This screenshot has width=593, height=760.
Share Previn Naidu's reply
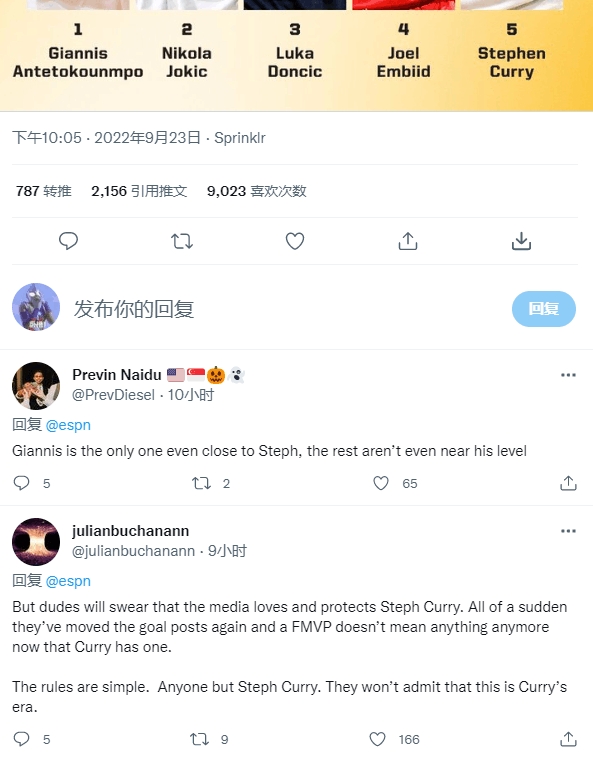568,483
